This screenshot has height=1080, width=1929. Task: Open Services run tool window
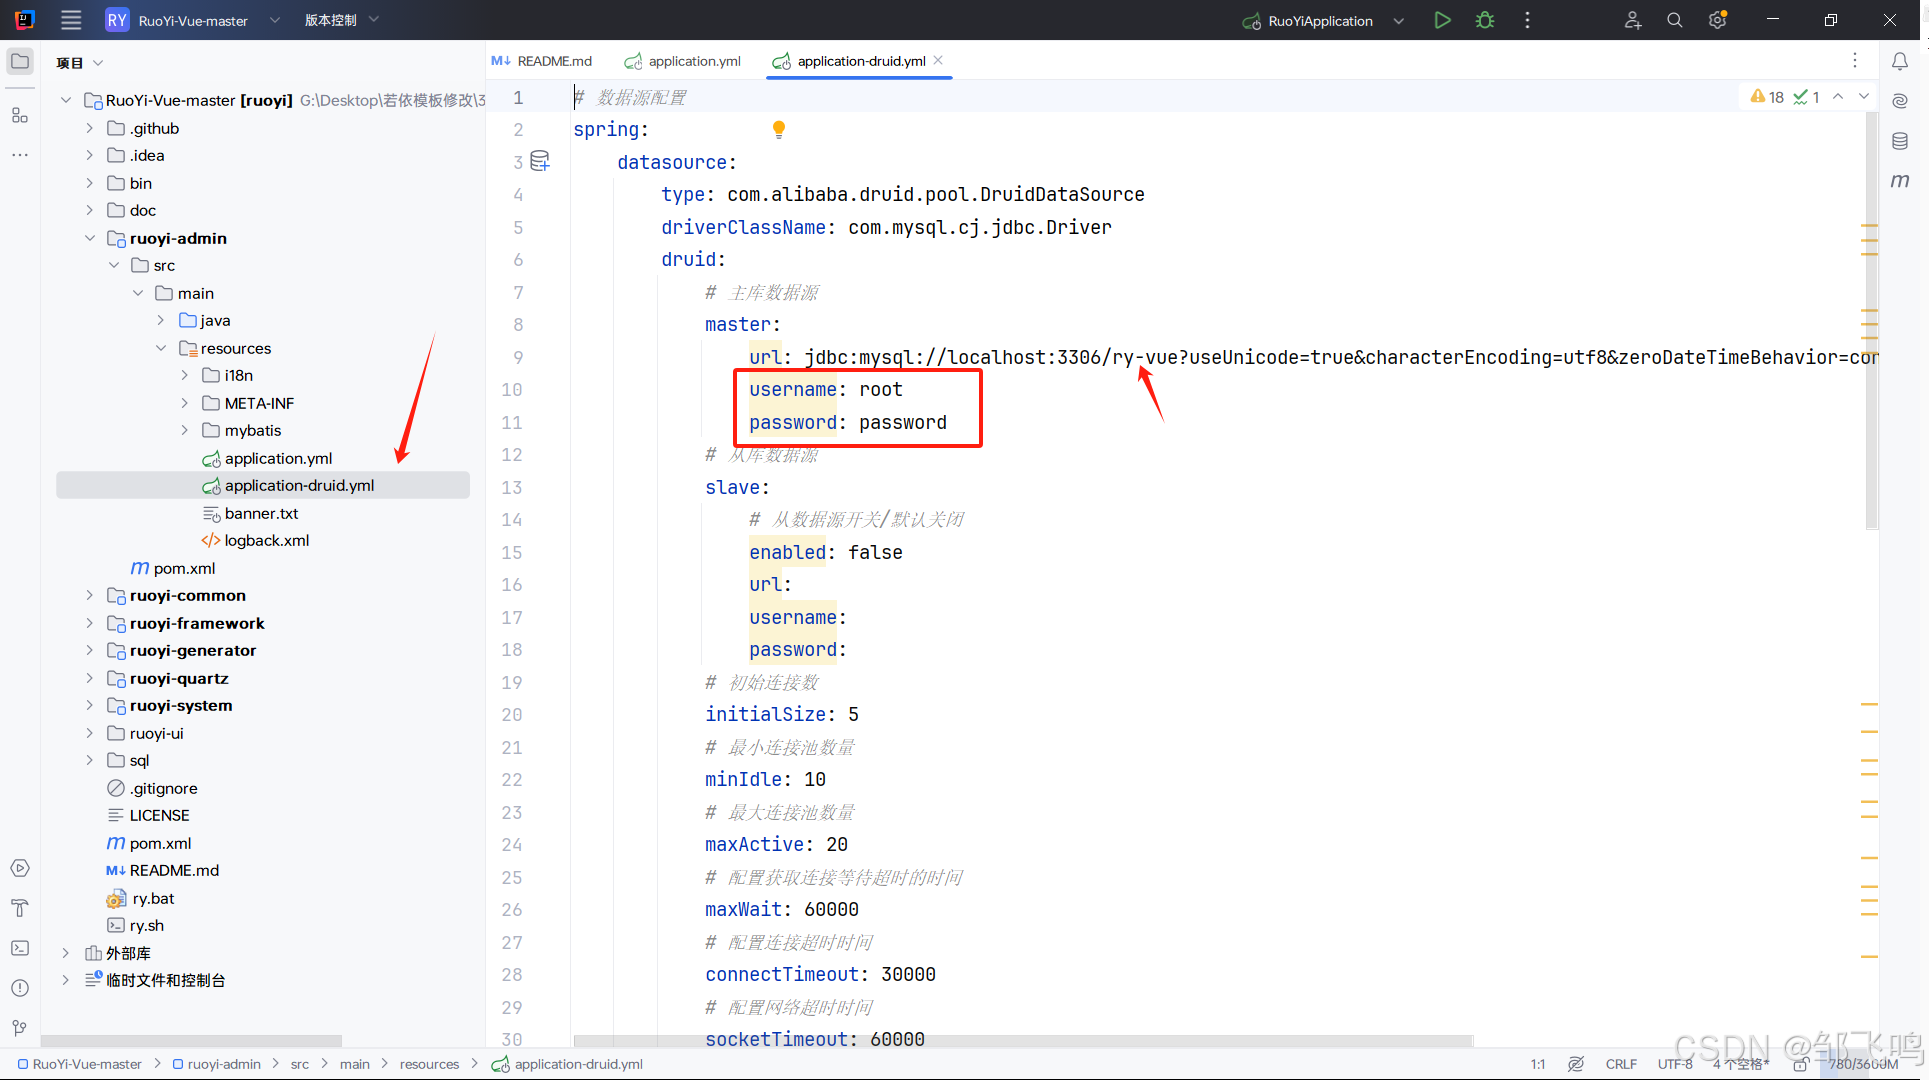coord(20,868)
